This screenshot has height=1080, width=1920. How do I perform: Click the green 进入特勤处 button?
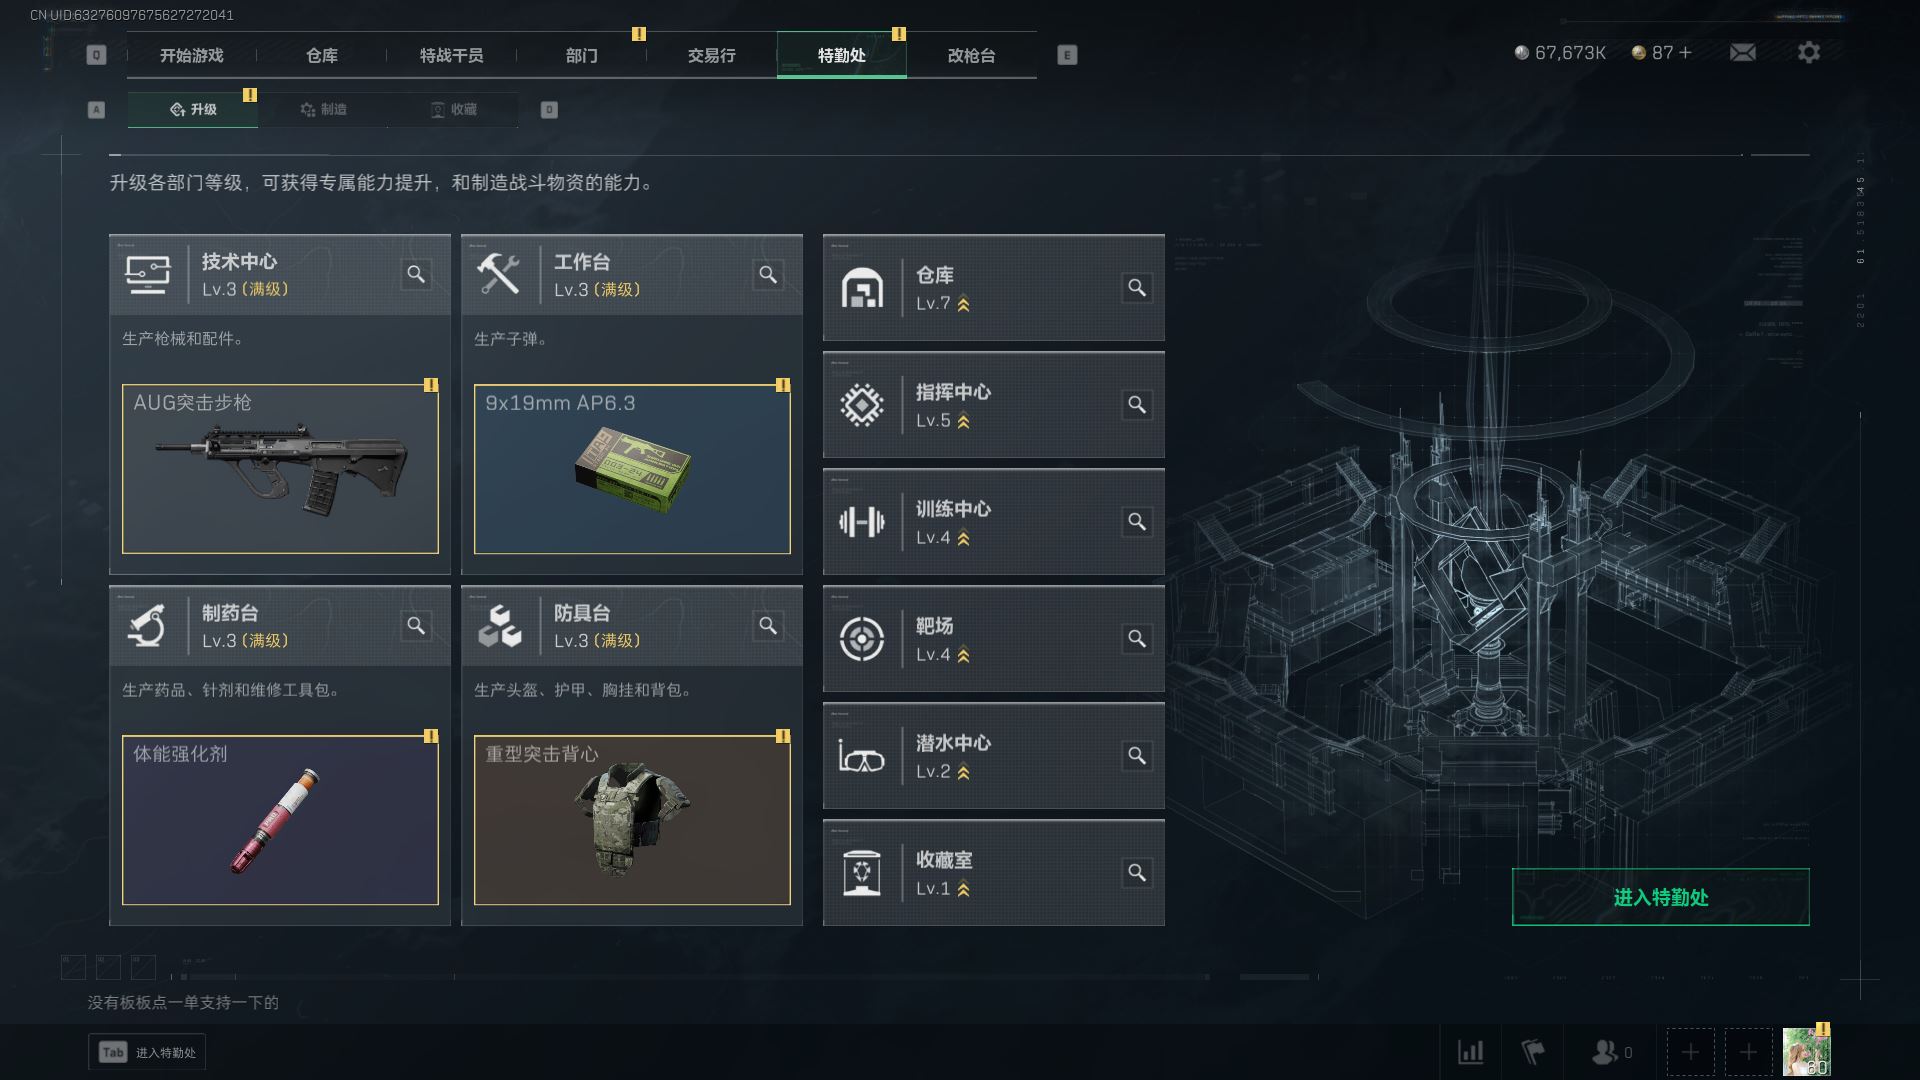point(1660,897)
